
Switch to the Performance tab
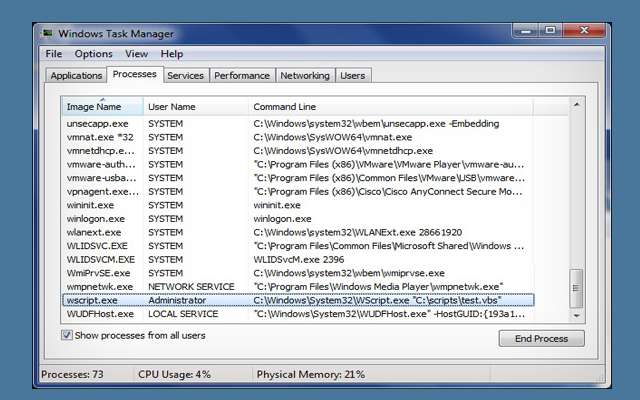pyautogui.click(x=242, y=75)
